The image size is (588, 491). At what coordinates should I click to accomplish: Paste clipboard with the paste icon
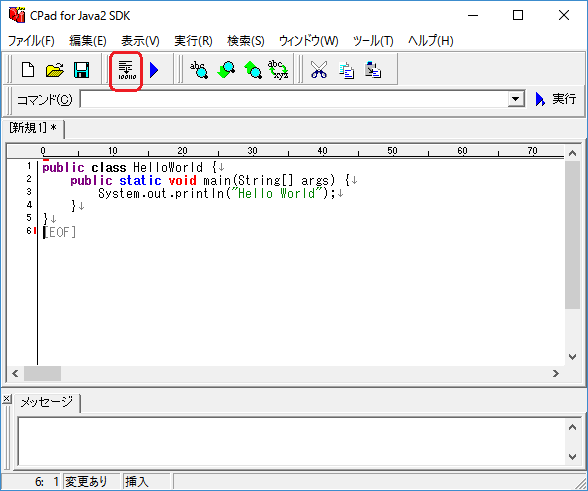[x=373, y=70]
